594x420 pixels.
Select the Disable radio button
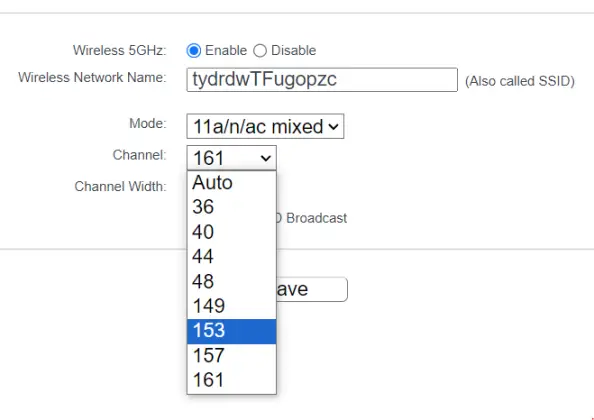[260, 50]
